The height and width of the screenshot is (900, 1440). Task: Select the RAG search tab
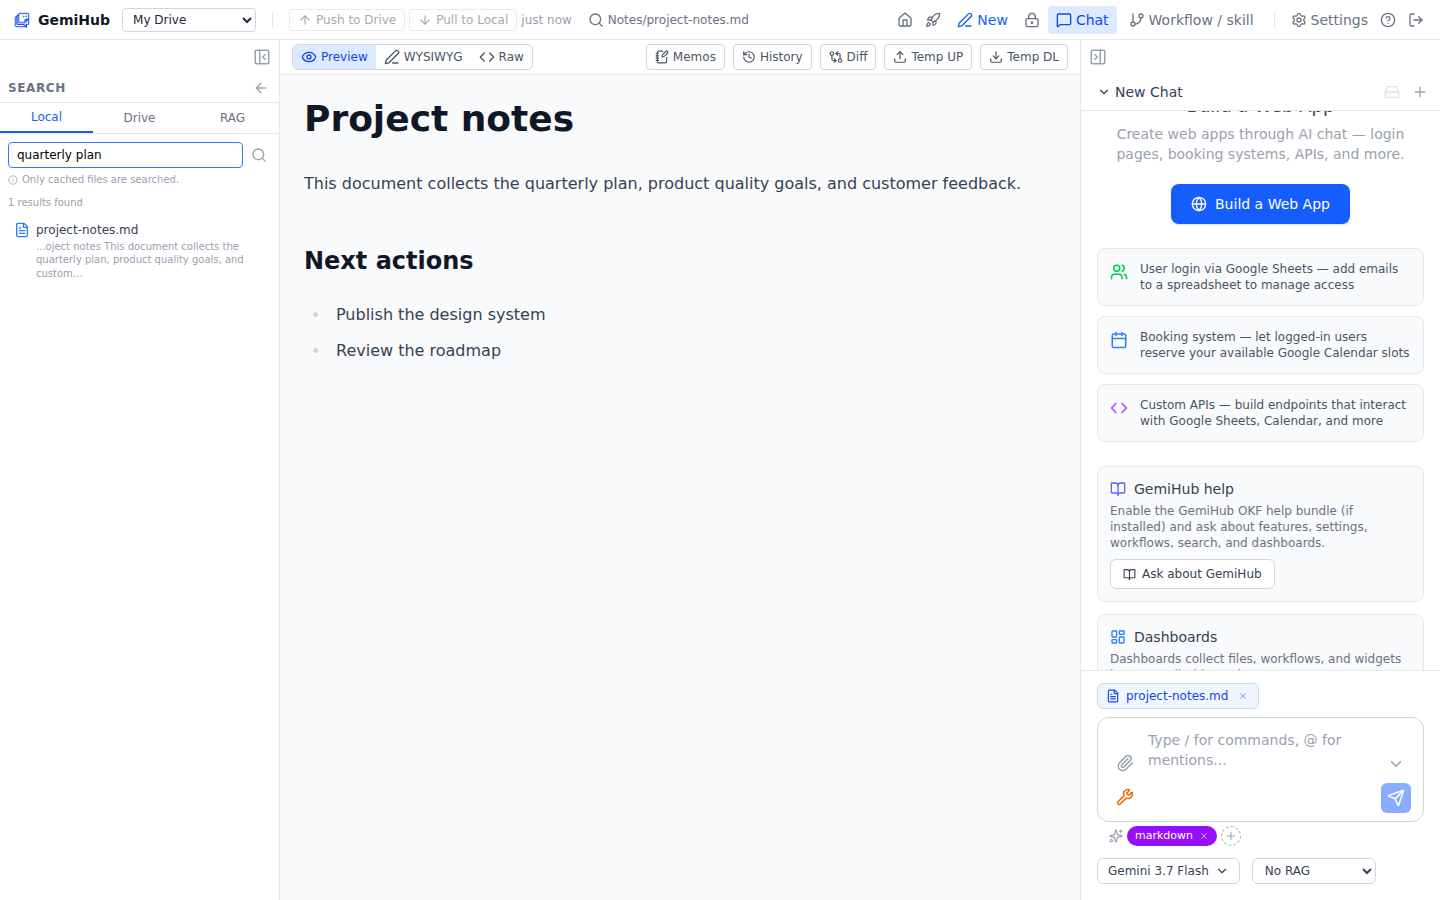pos(232,117)
